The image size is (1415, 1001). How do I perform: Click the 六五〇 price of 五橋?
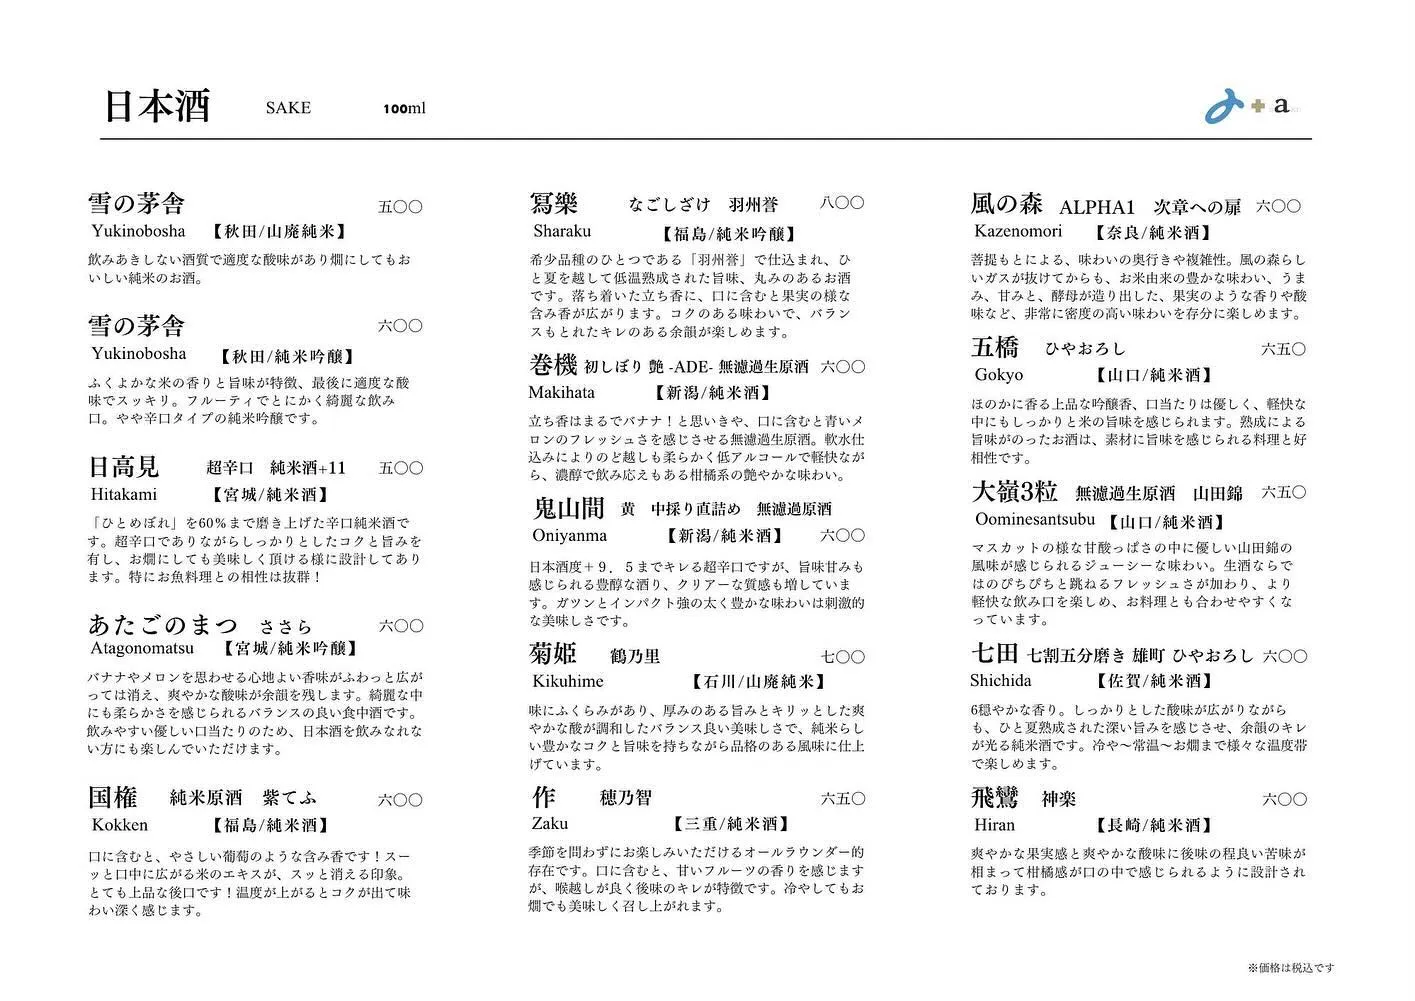coord(1283,350)
